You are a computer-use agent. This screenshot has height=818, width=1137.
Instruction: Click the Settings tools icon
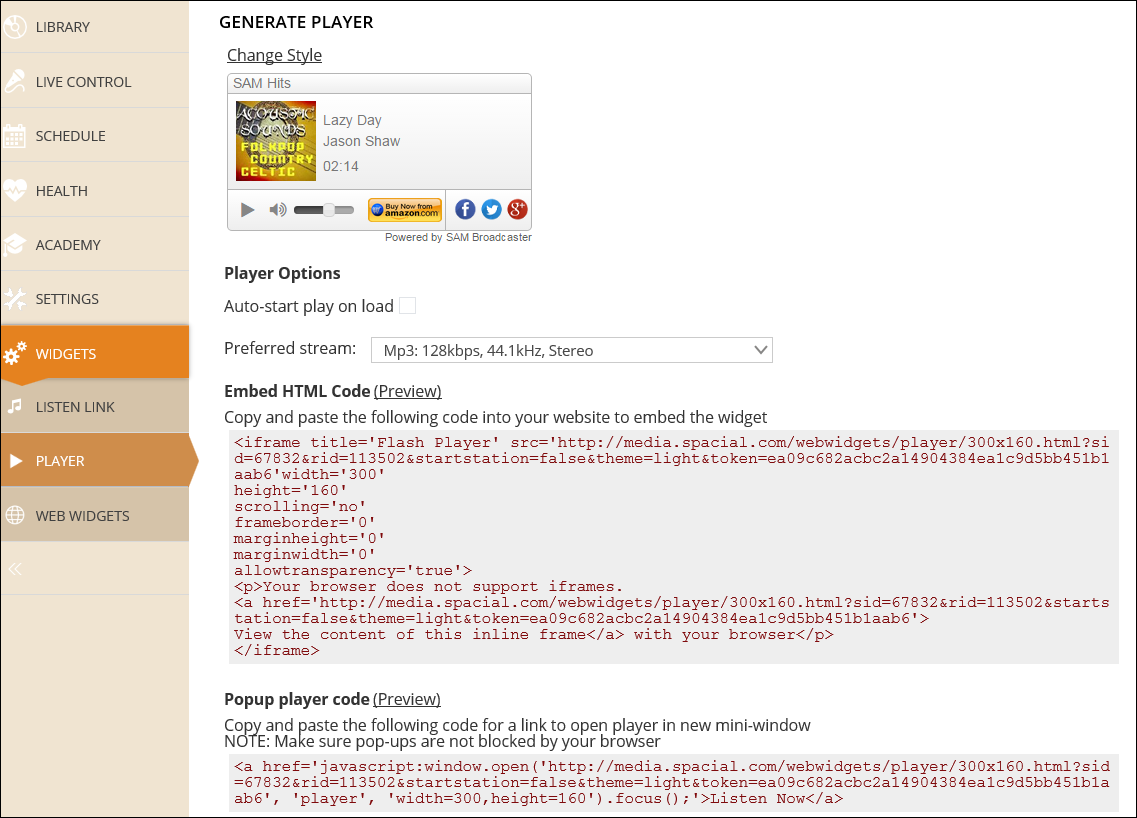coord(14,299)
